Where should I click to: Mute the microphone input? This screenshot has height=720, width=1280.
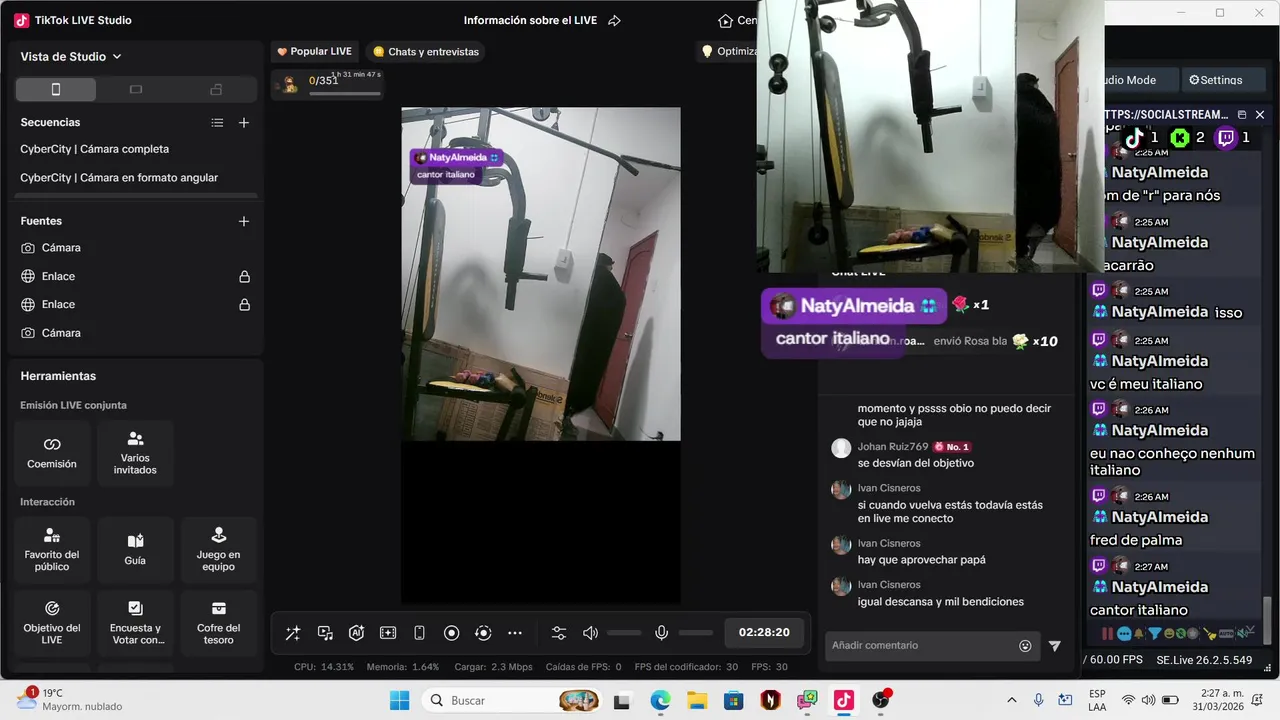pos(661,633)
